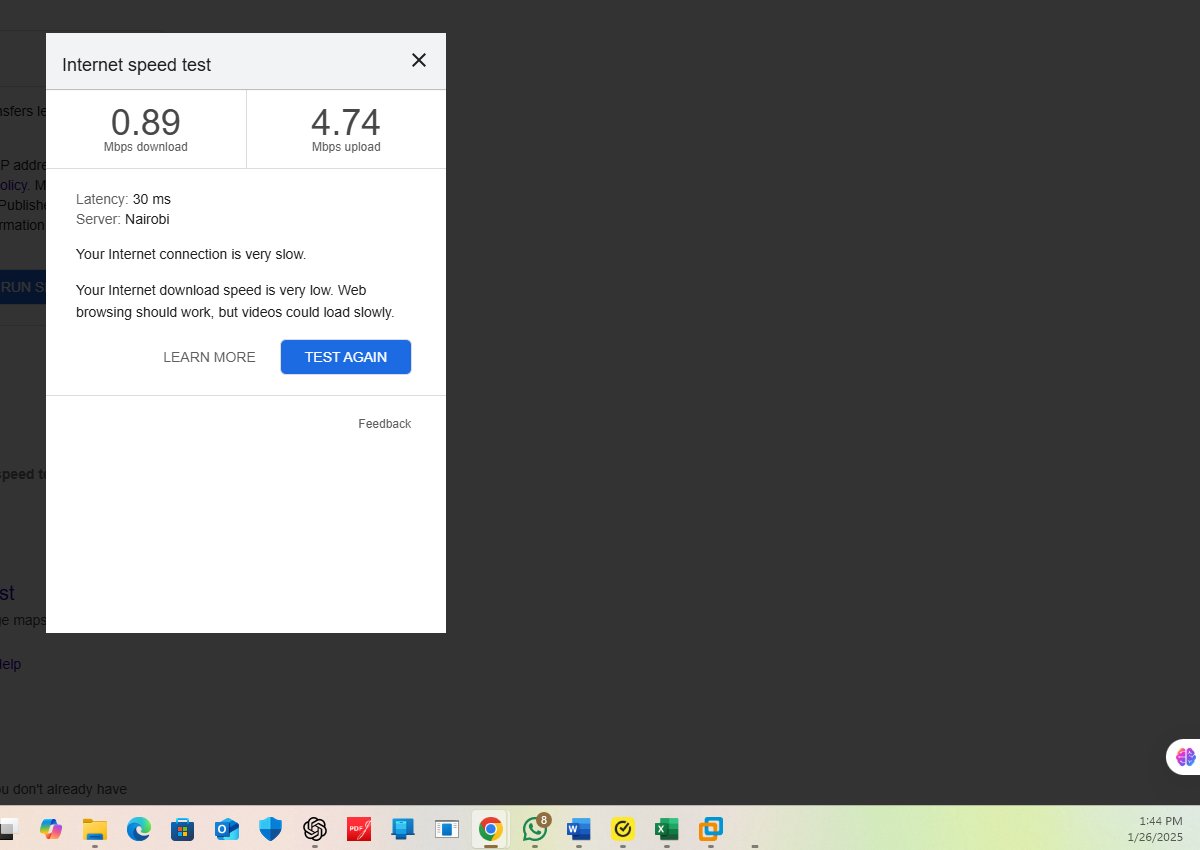Image resolution: width=1200 pixels, height=850 pixels.
Task: Open Microsoft Word from the taskbar
Action: point(579,829)
